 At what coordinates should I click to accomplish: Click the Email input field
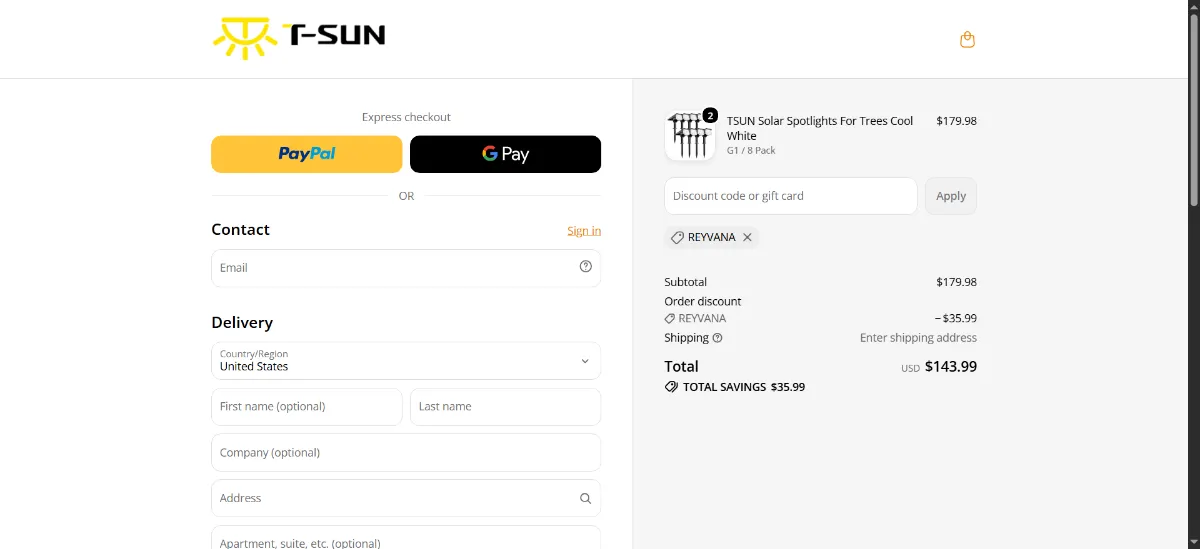(x=406, y=268)
